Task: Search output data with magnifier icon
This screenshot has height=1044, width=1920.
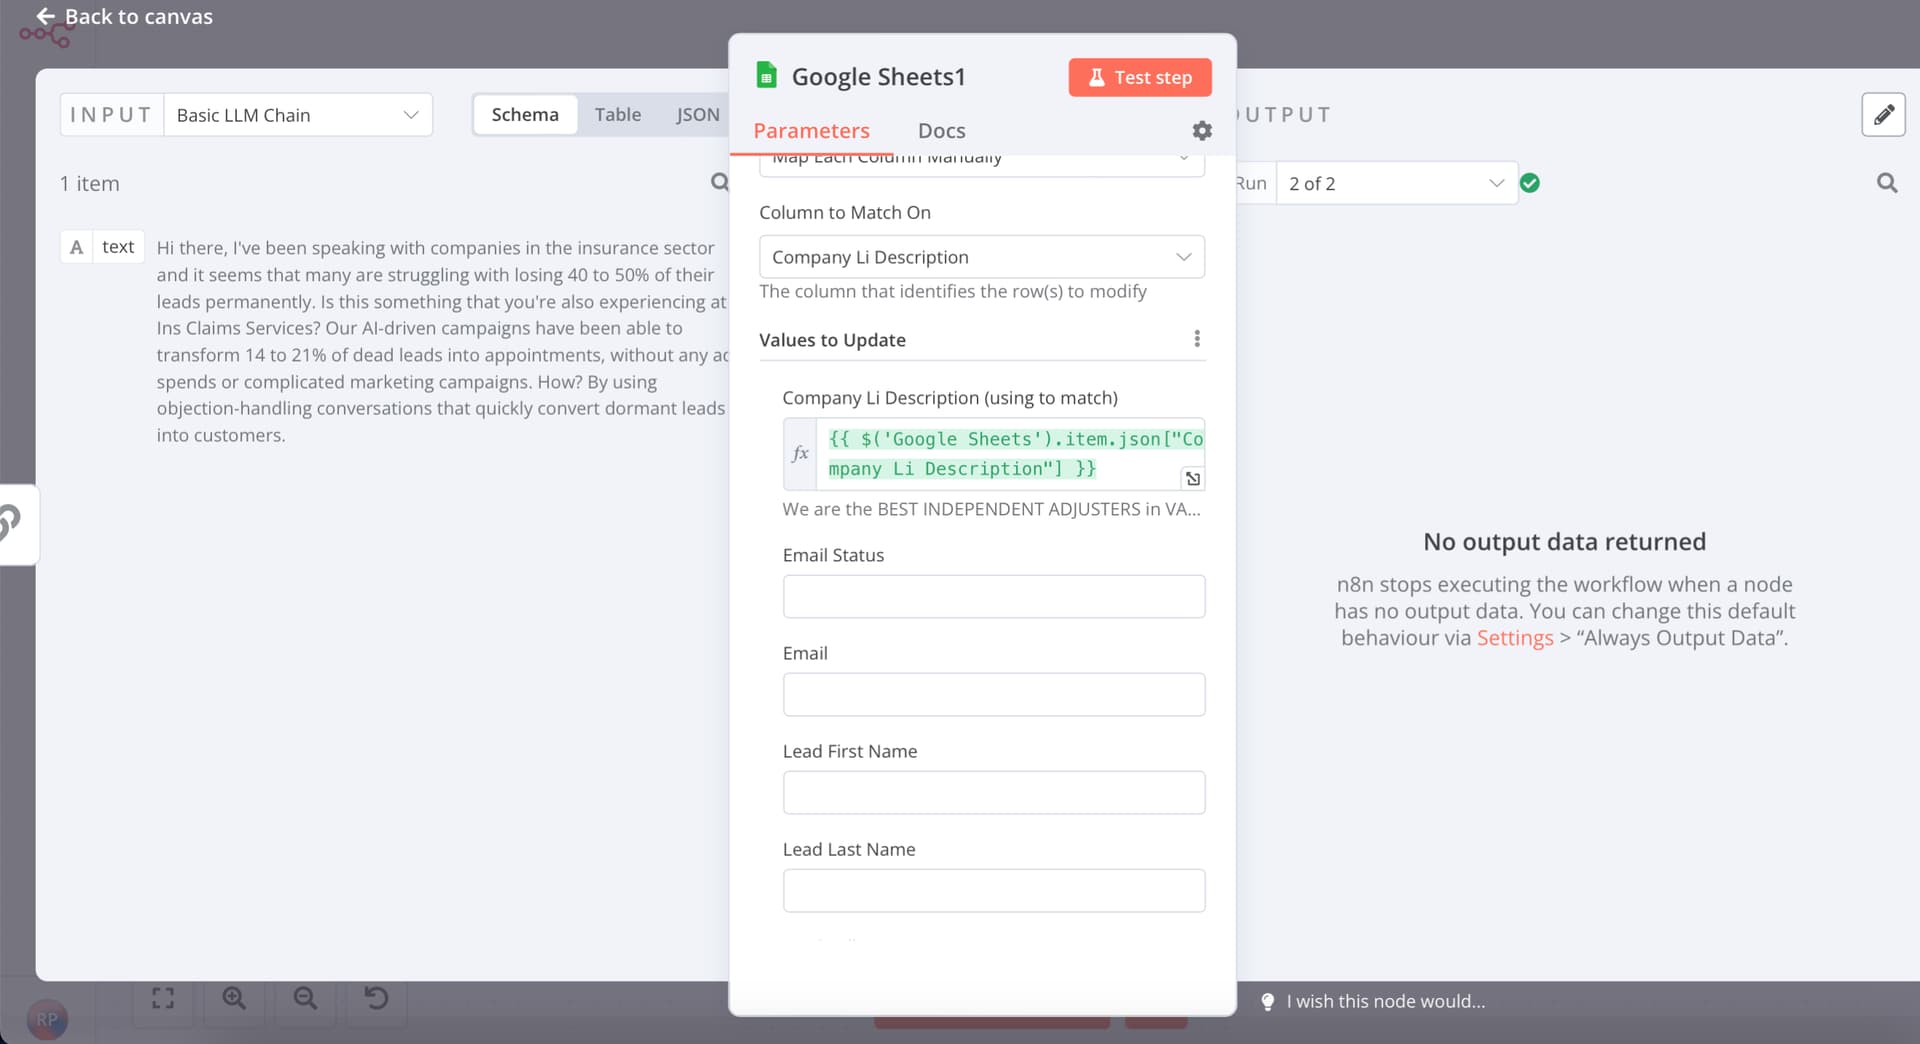Action: pos(1887,183)
